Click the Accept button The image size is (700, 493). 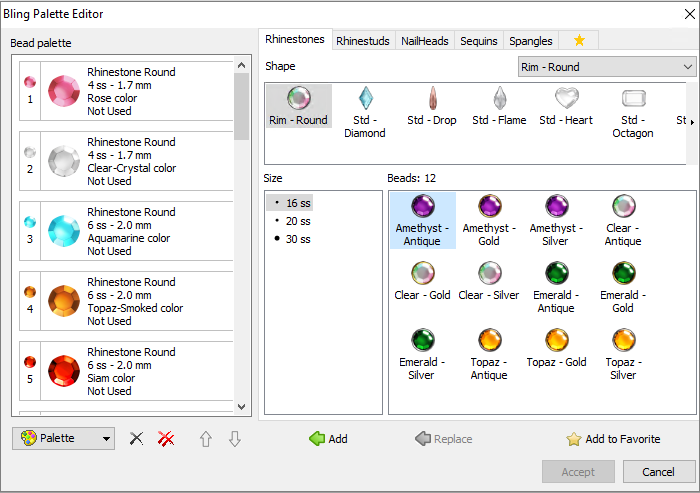click(x=578, y=472)
